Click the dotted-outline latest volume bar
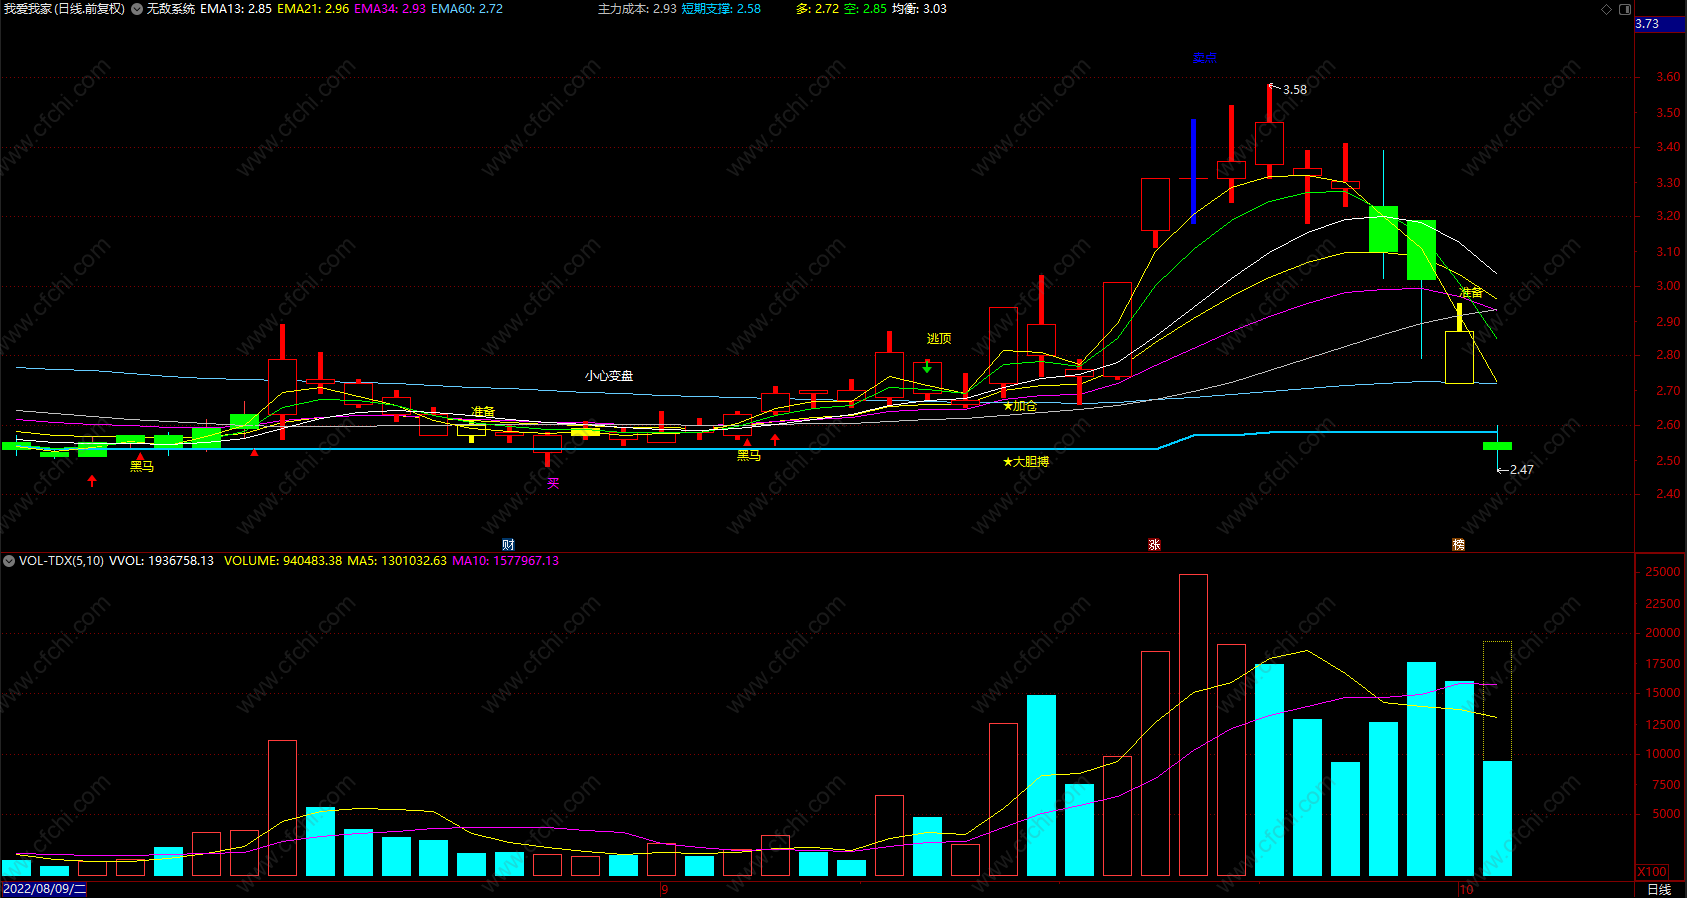Image resolution: width=1687 pixels, height=898 pixels. pos(1497,759)
